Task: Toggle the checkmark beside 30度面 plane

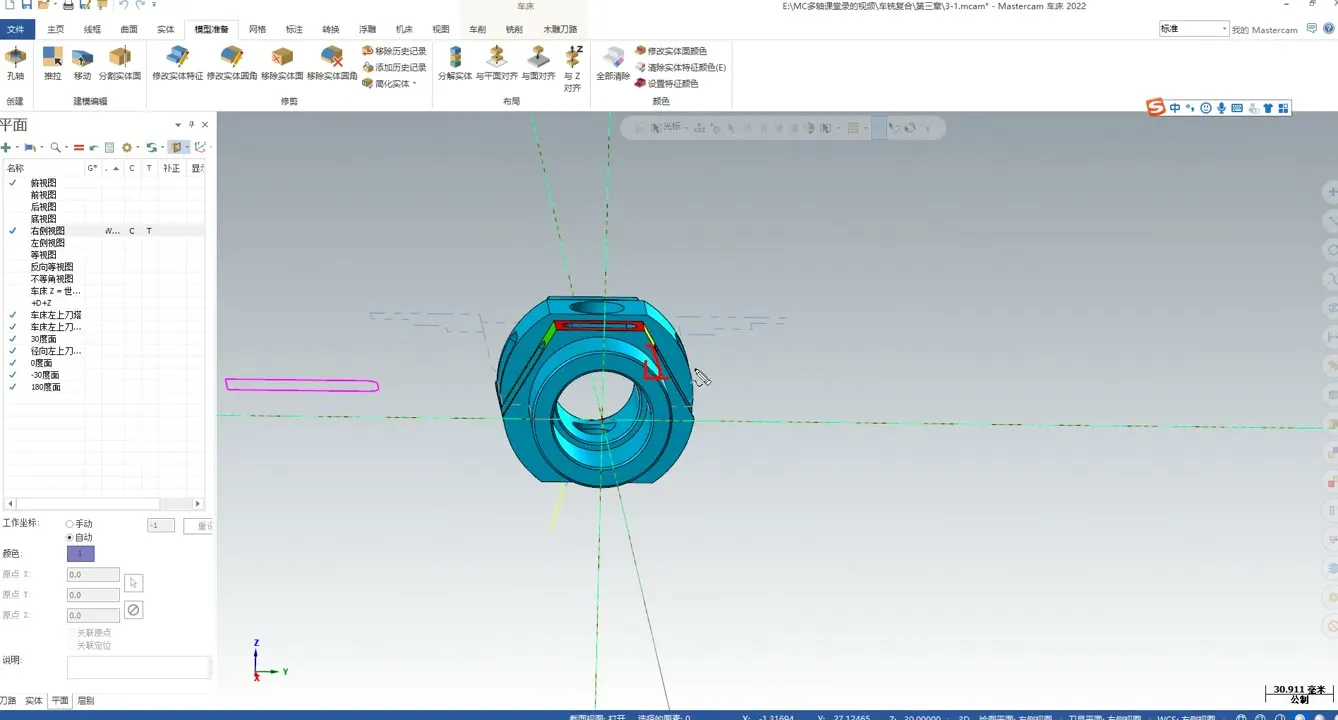Action: tap(13, 339)
